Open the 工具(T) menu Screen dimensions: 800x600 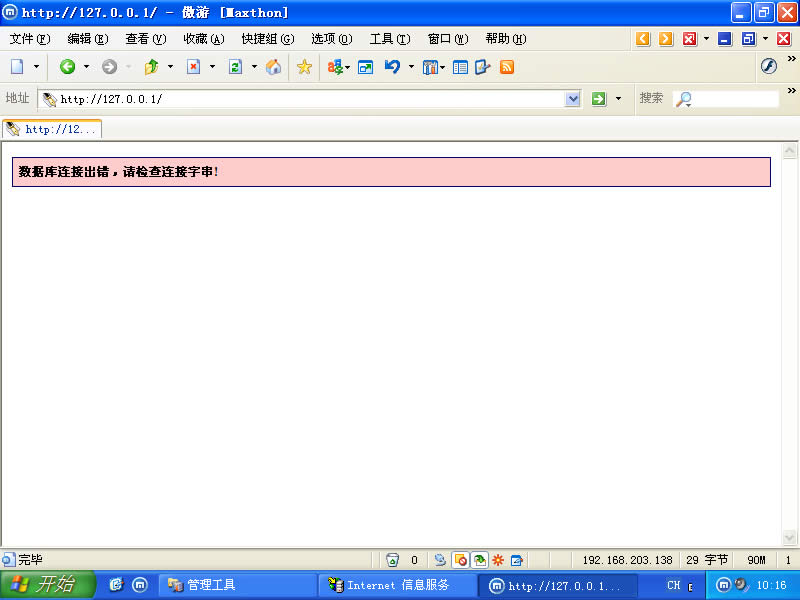tap(390, 39)
